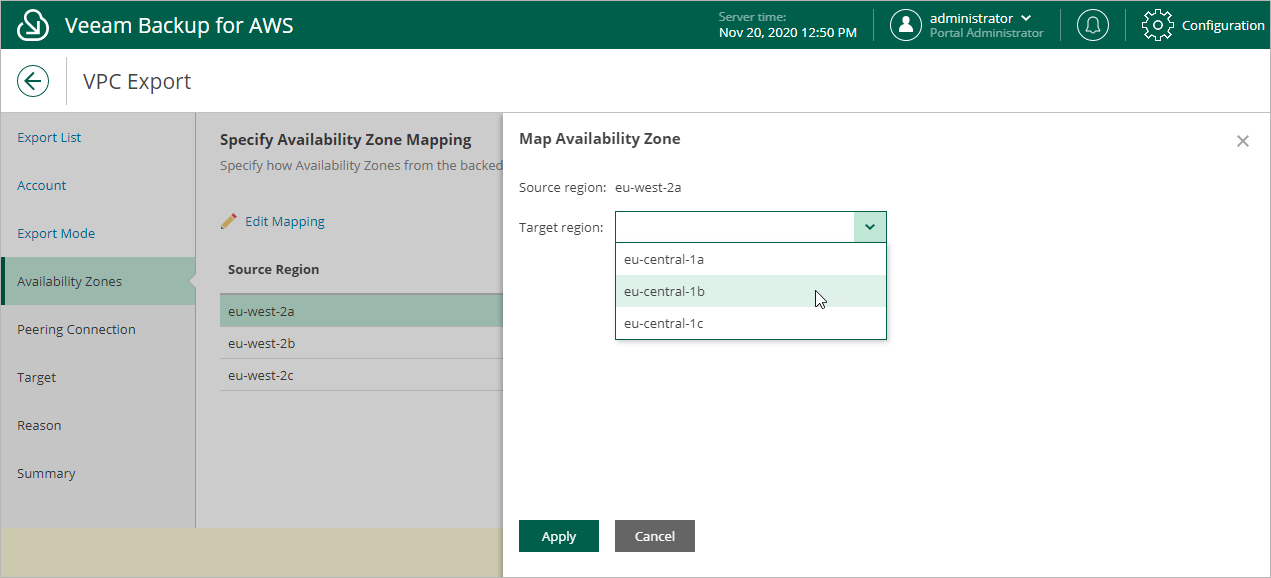
Task: Go to the Target step
Action: coord(37,377)
